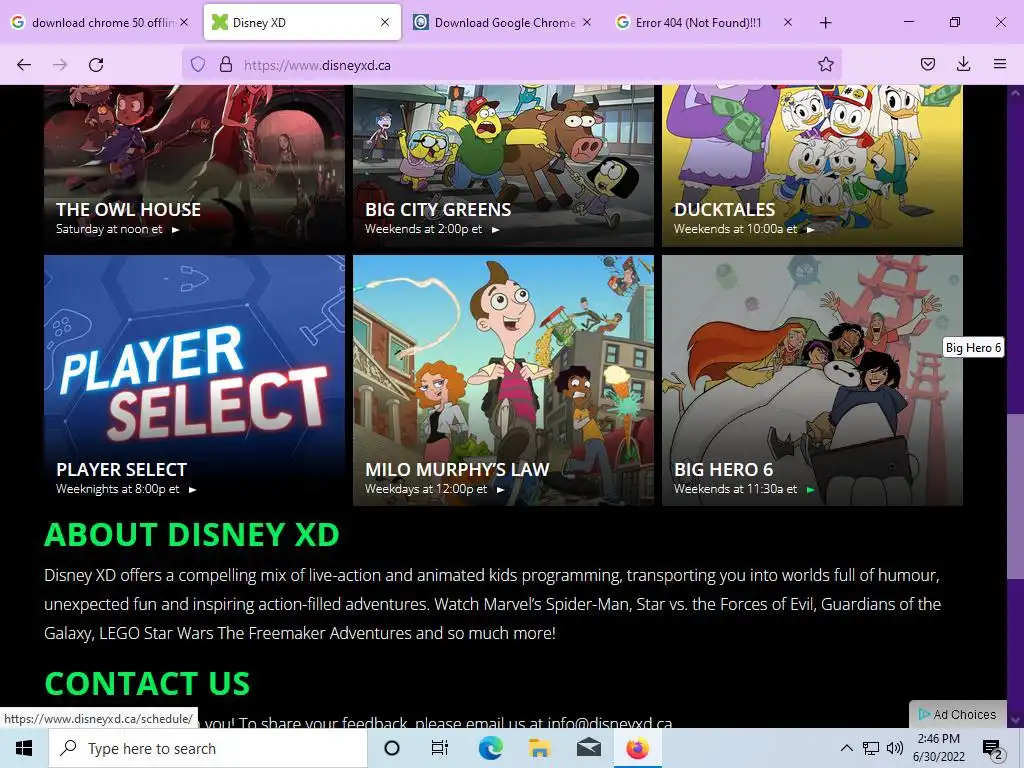Viewport: 1024px width, 768px height.
Task: Open The Owl House show card
Action: click(x=194, y=166)
